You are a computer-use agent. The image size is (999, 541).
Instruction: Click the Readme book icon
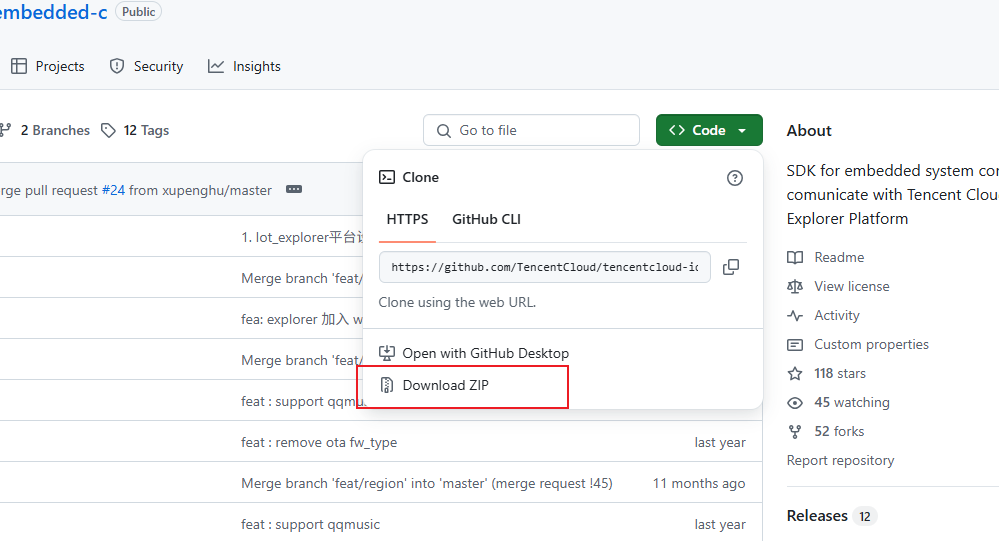click(795, 257)
